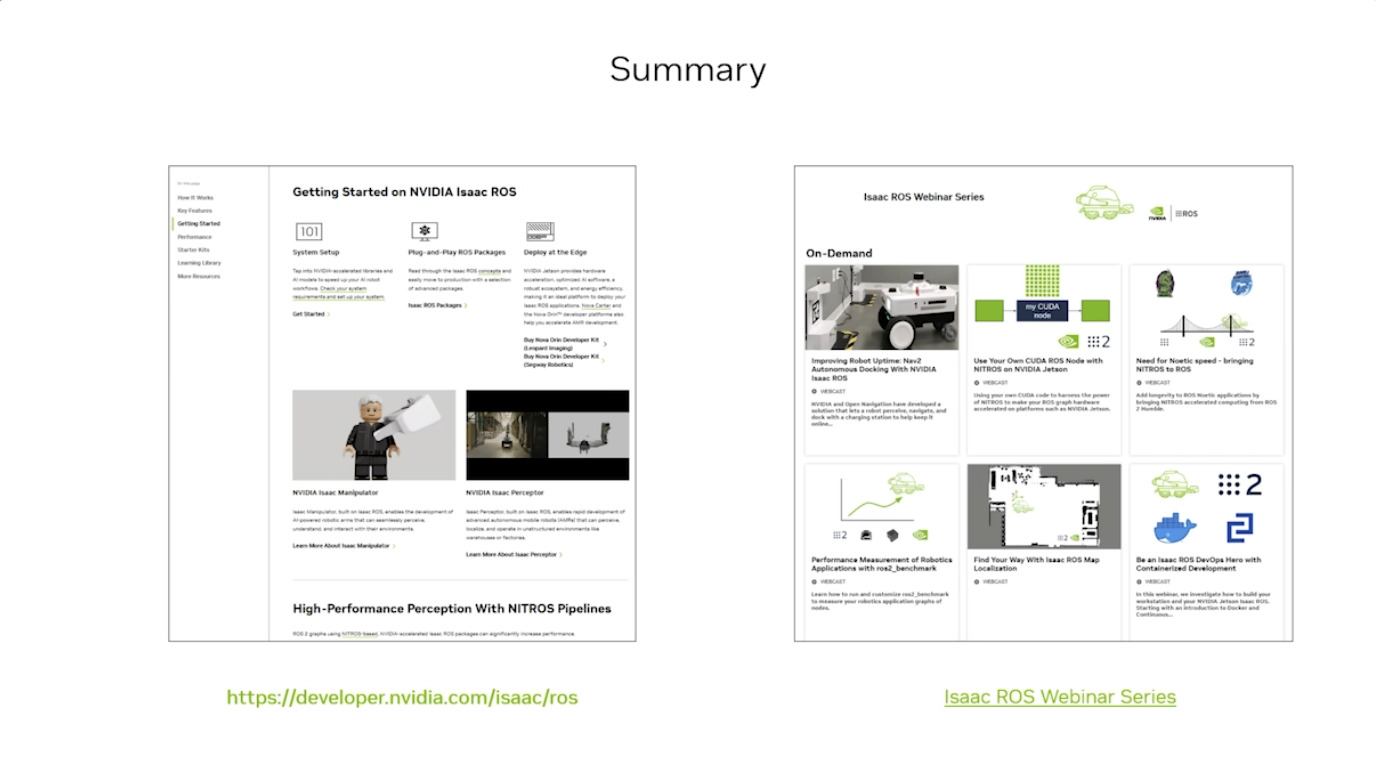Open the developer.nvidia.com/isaac/ros URL
The image size is (1376, 774).
[402, 697]
